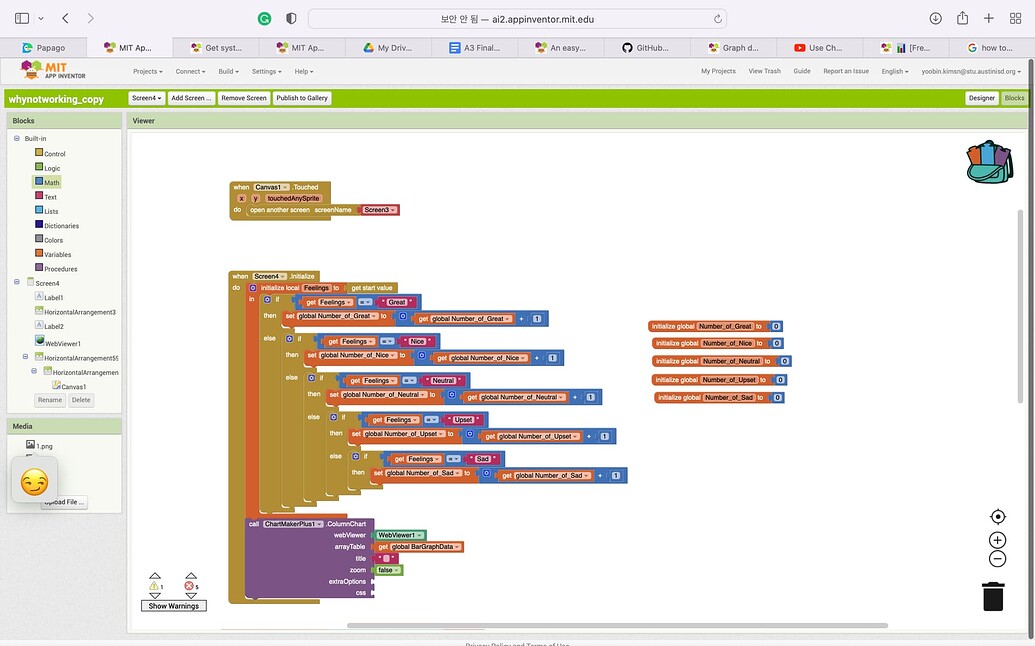
Task: Click the trash can to view deleted blocks
Action: [x=992, y=595]
